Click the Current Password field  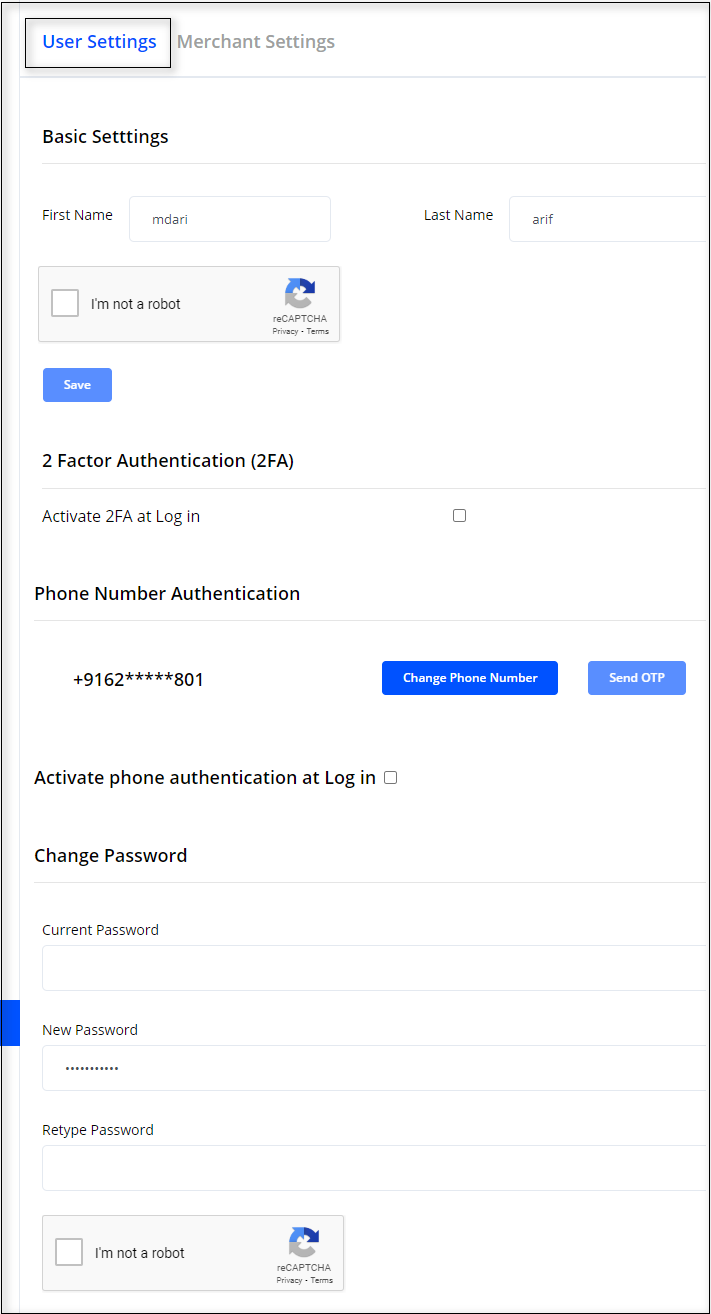[x=374, y=968]
